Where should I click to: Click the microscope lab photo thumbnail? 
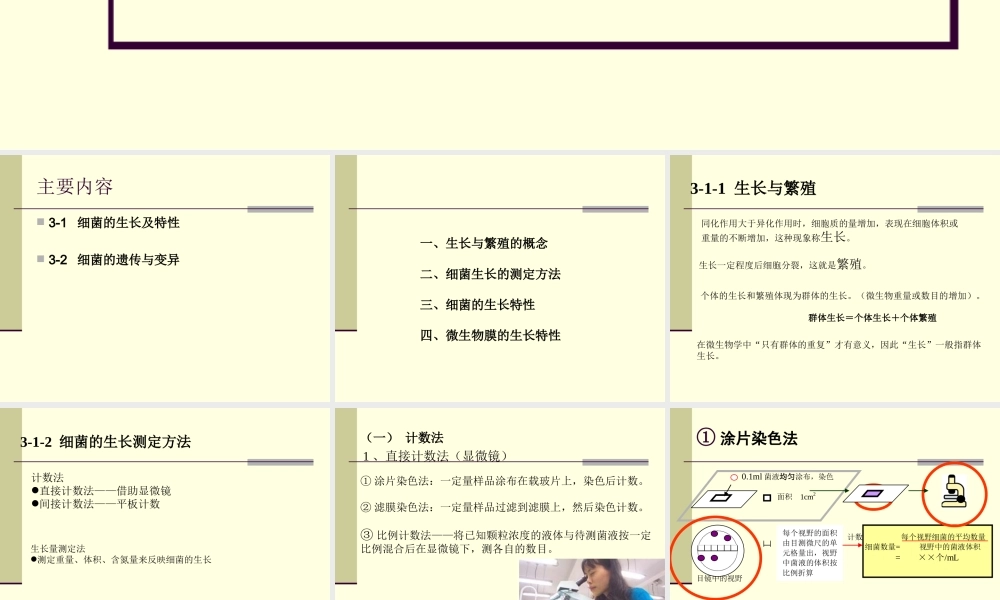coord(590,580)
